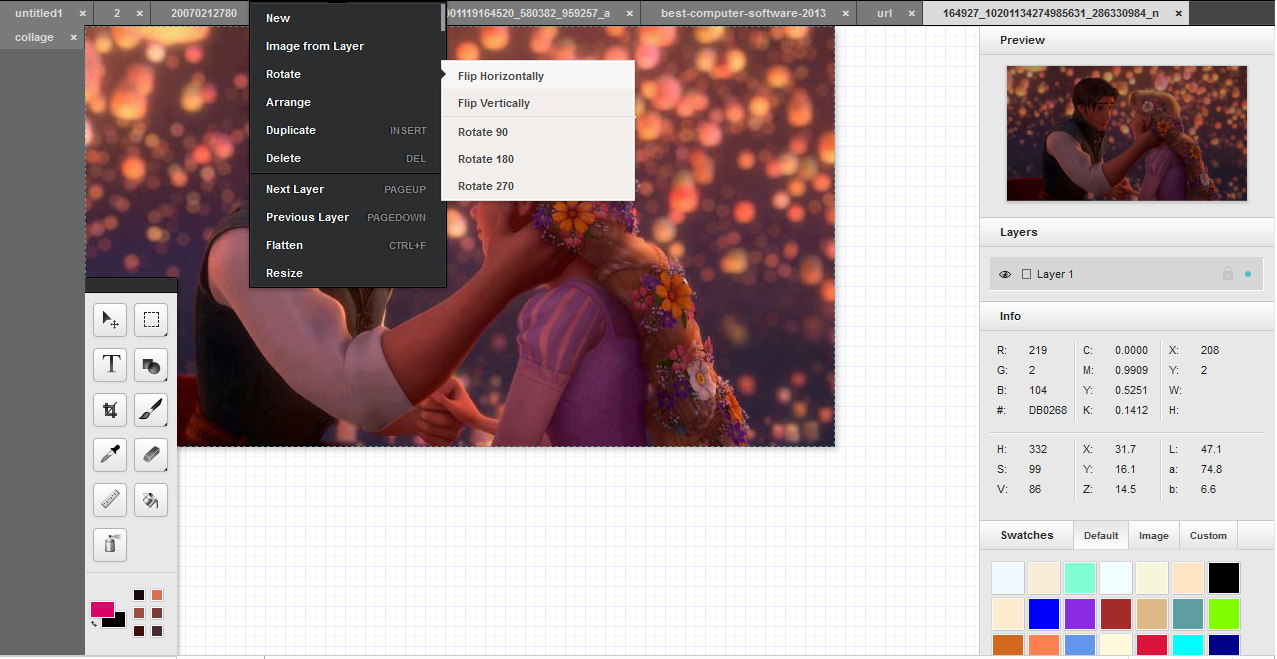
Task: Choose Next Layer
Action: tap(347, 189)
